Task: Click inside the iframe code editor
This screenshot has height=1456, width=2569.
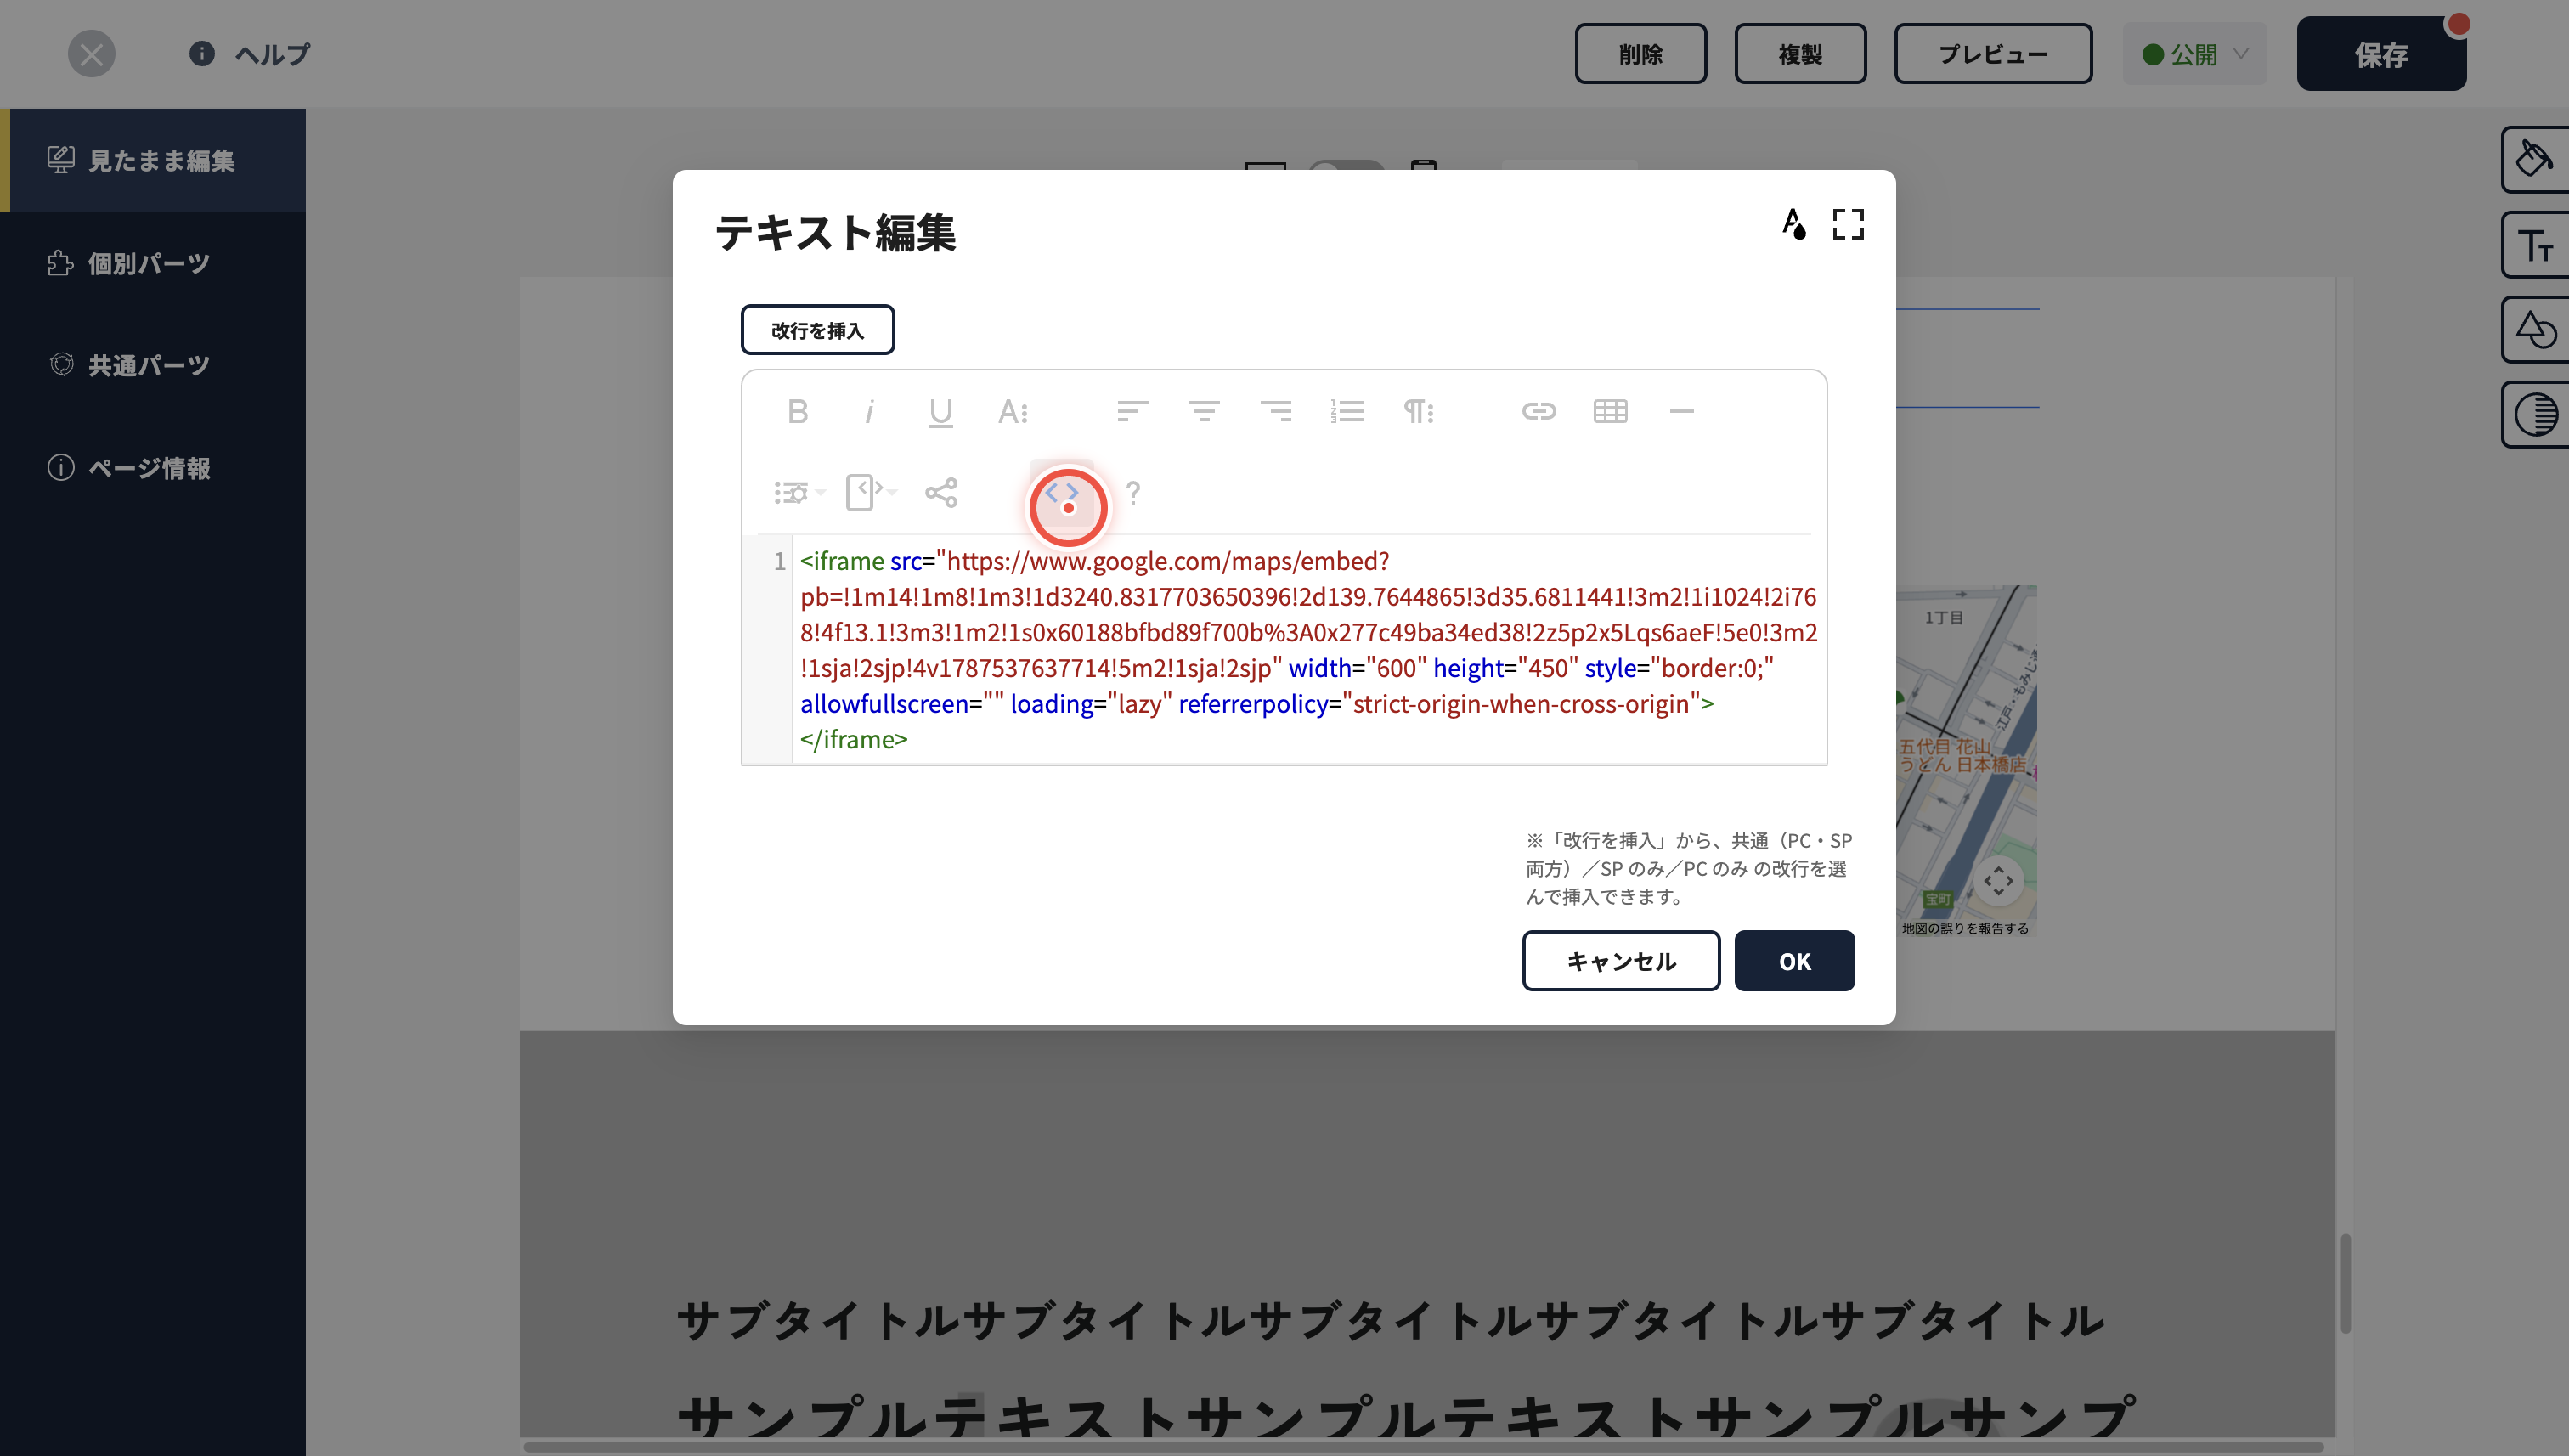Action: pos(1308,650)
